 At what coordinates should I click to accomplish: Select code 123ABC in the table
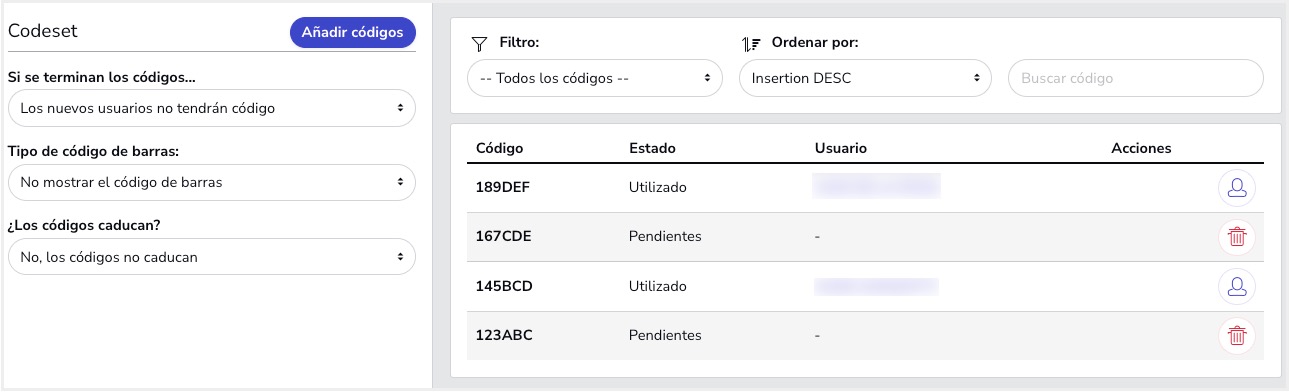click(x=504, y=336)
